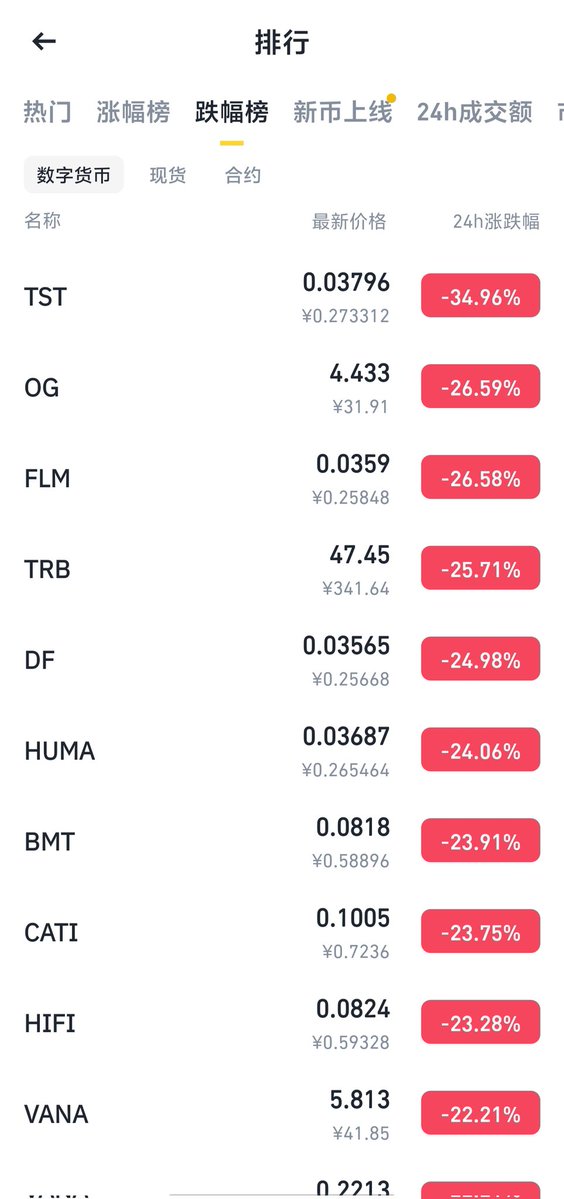The height and width of the screenshot is (1199, 564).
Task: Open the TST coin row
Action: pos(282,296)
